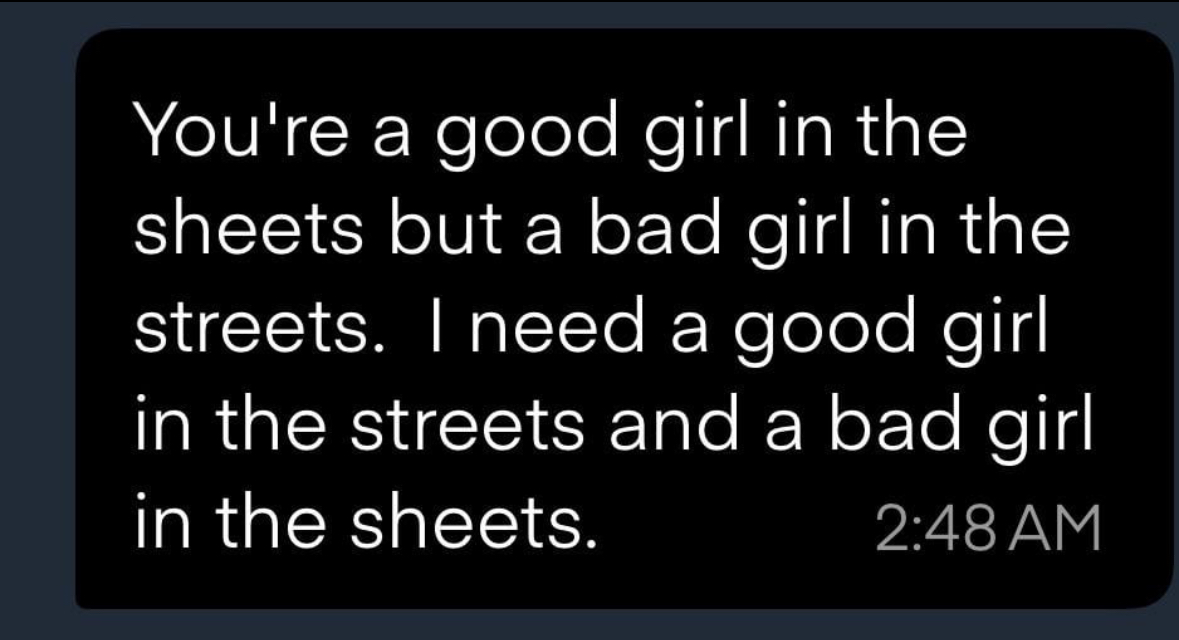
Task: Click the word "good" on the third line
Action: click(x=825, y=332)
